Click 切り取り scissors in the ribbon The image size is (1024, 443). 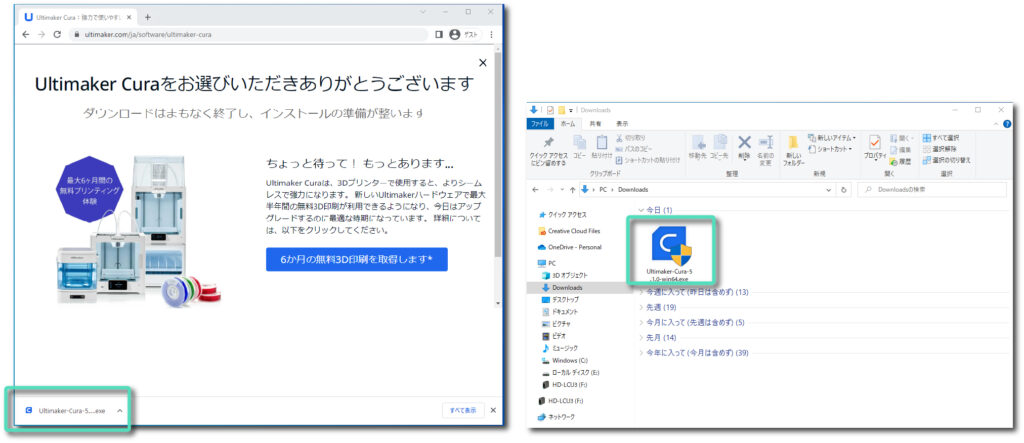pyautogui.click(x=631, y=138)
